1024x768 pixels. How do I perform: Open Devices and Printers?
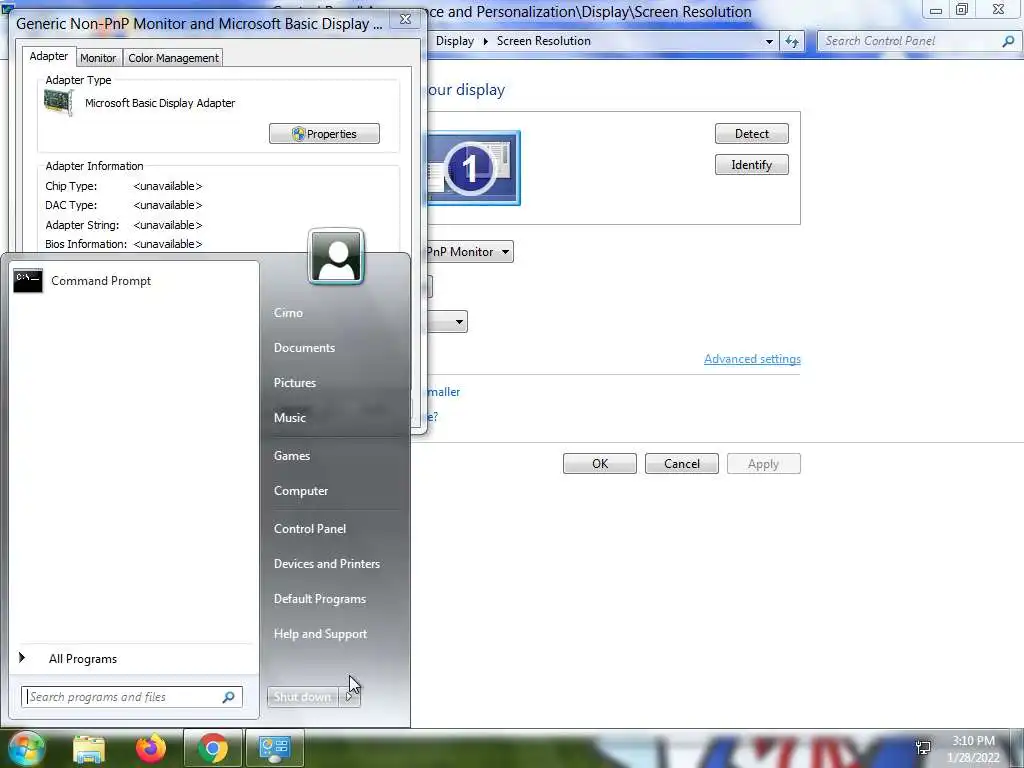pyautogui.click(x=327, y=564)
